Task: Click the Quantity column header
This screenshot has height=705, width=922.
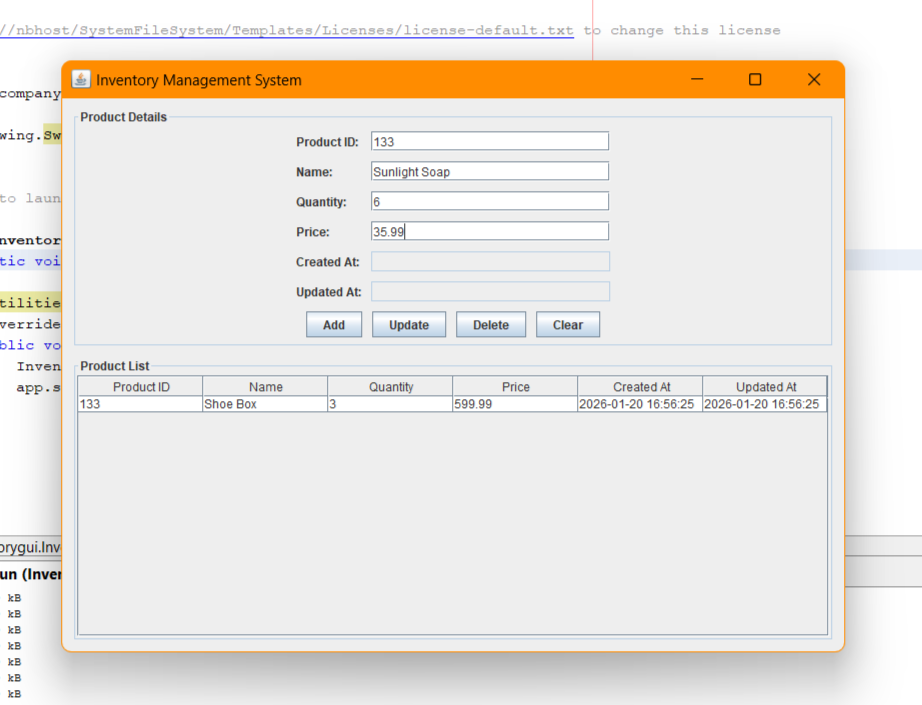Action: (390, 386)
